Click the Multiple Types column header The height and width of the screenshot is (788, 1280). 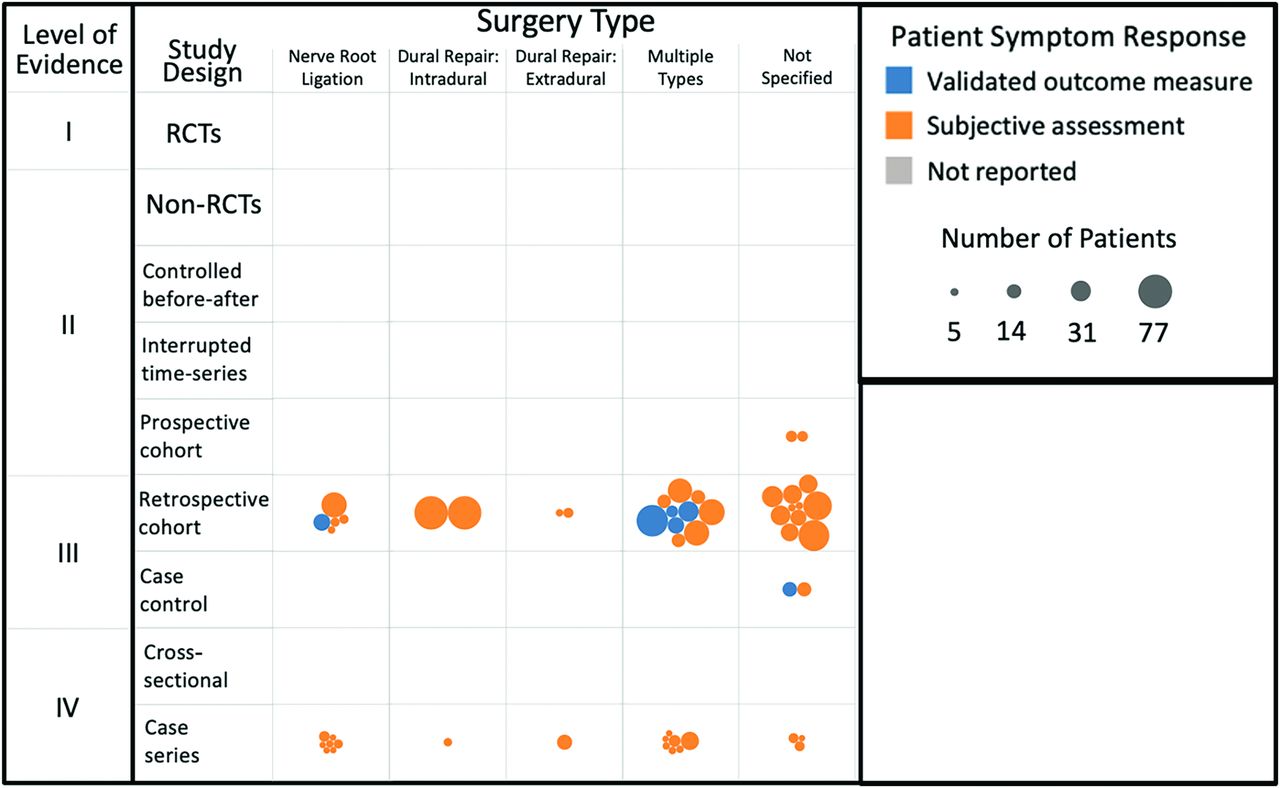681,67
